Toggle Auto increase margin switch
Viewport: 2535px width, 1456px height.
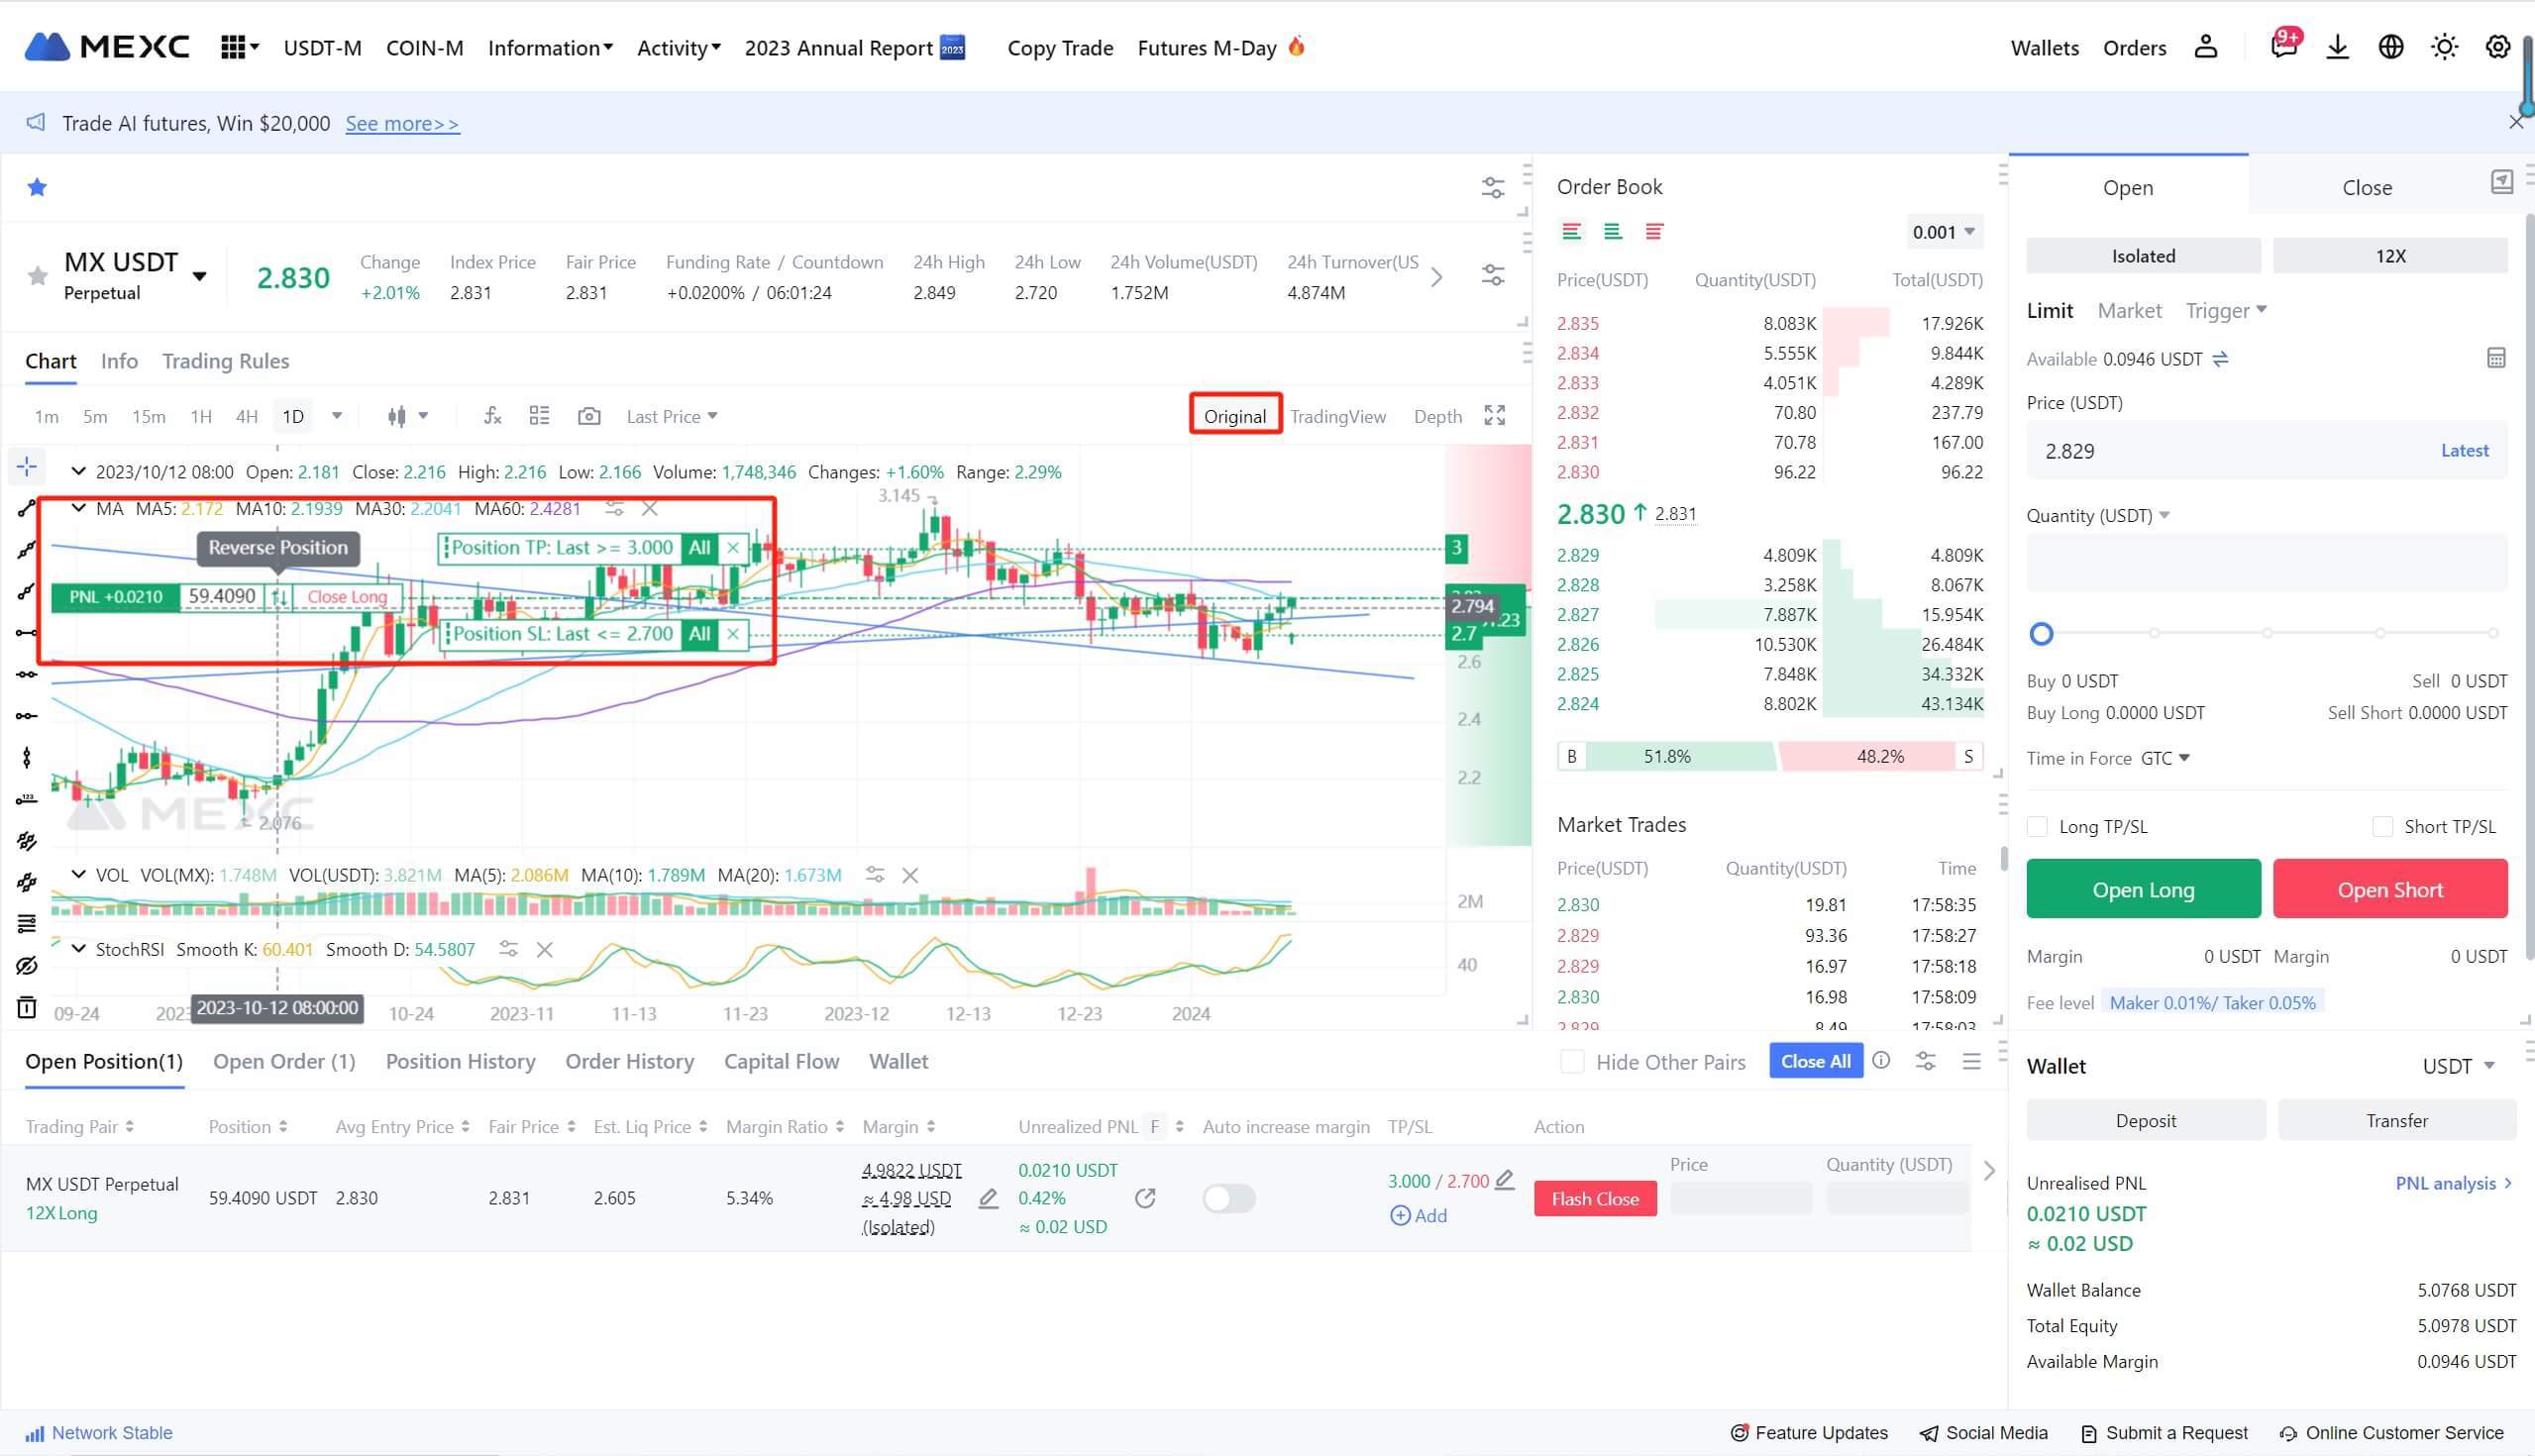coord(1228,1198)
